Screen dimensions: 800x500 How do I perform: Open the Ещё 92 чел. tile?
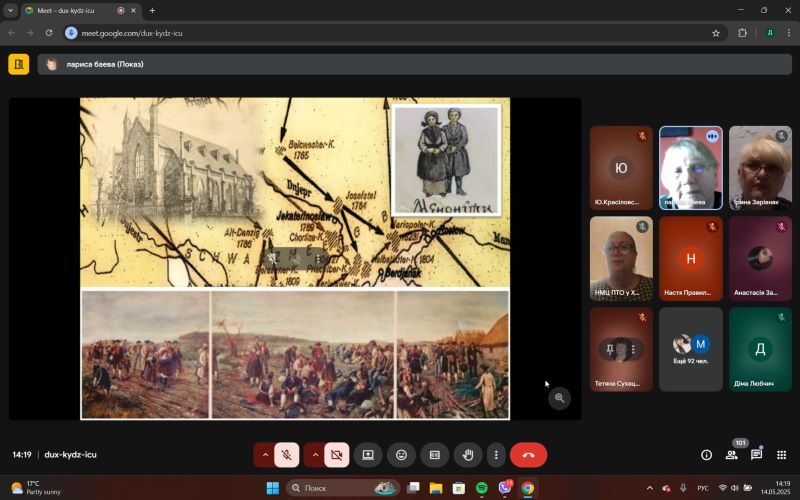pos(691,349)
